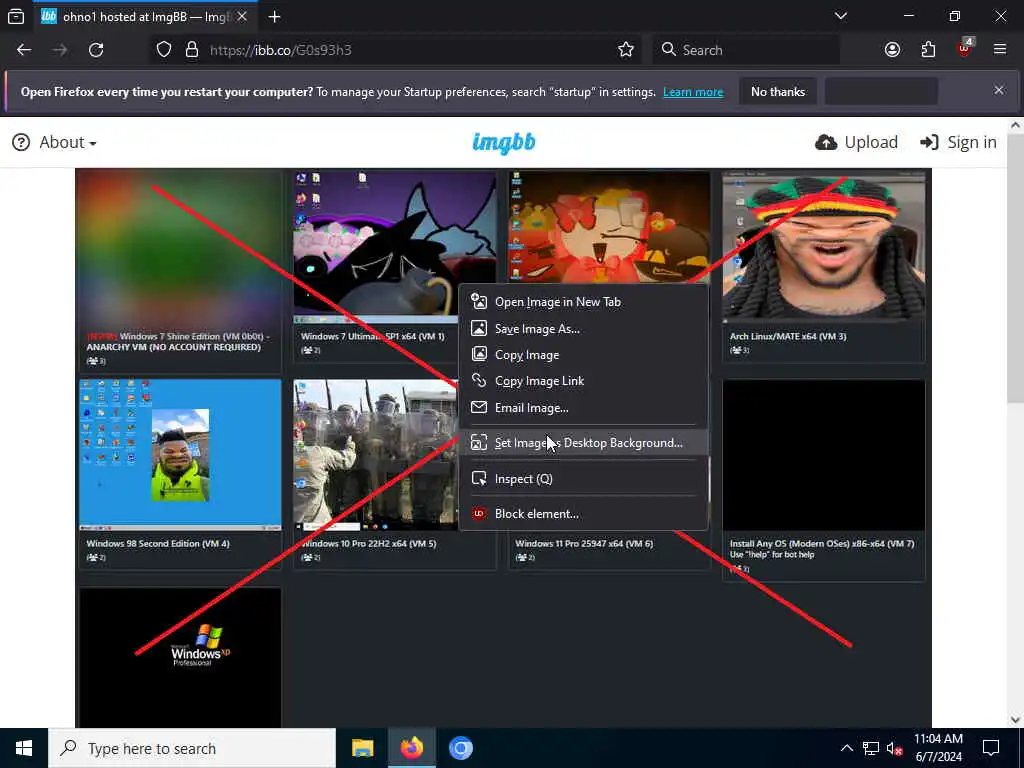The height and width of the screenshot is (768, 1024).
Task: Click the taskbar search box
Action: point(192,748)
